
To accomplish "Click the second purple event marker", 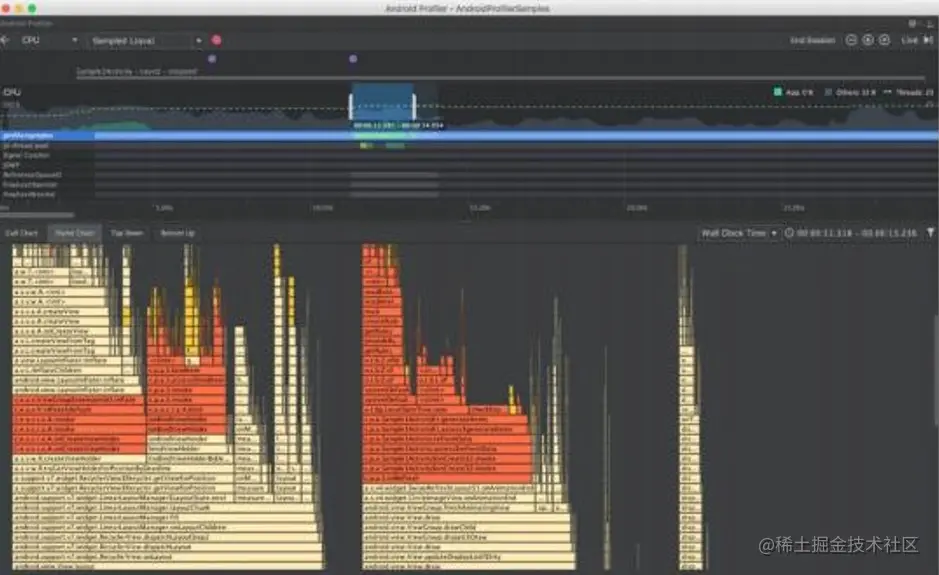I will click(x=353, y=59).
